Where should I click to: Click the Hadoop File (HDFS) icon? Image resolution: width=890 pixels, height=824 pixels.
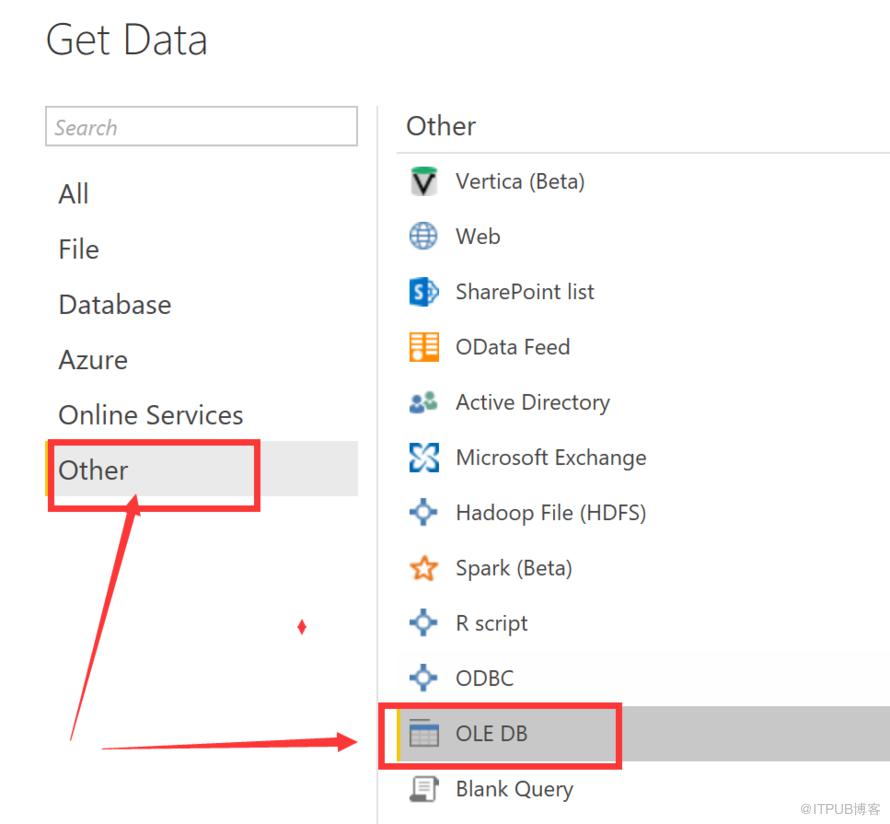(x=423, y=512)
